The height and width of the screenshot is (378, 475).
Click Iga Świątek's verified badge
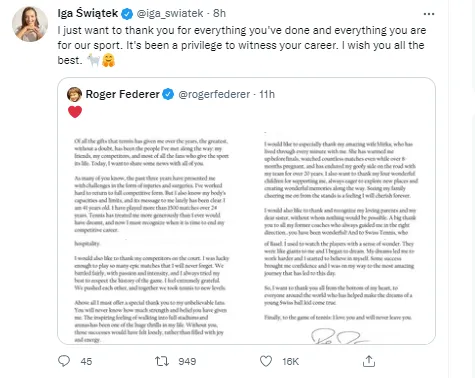pyautogui.click(x=127, y=14)
